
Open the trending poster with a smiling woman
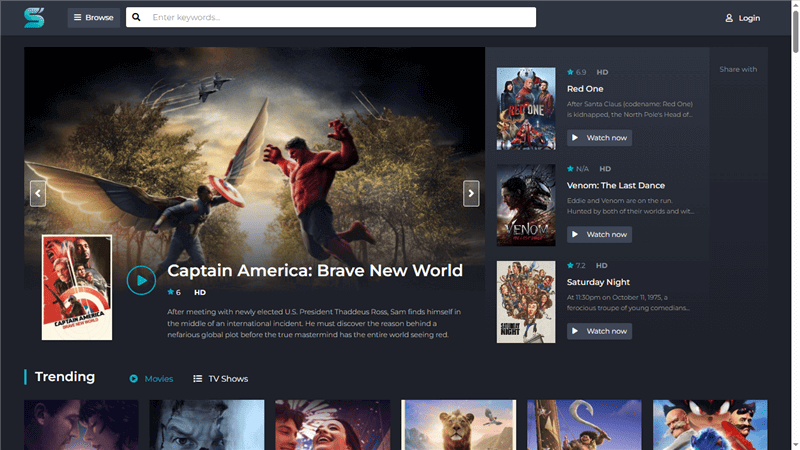pyautogui.click(x=333, y=424)
